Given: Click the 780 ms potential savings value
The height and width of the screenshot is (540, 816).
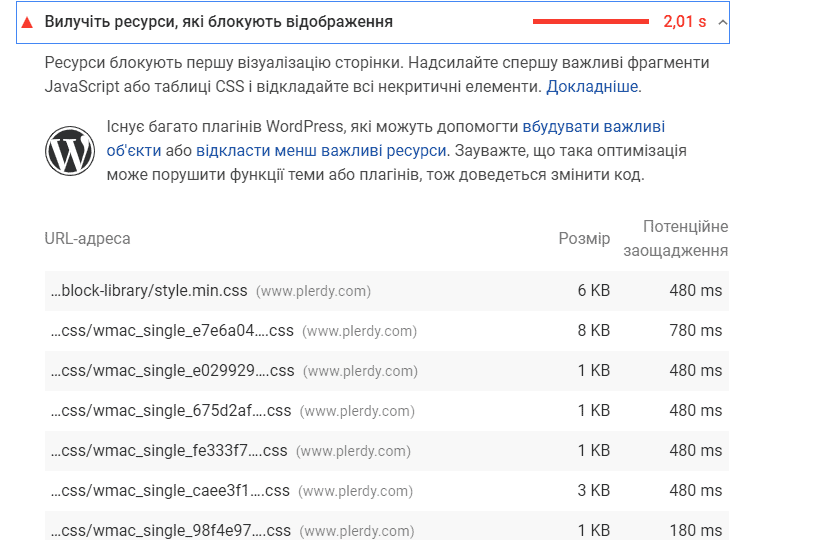Looking at the screenshot, I should pyautogui.click(x=695, y=331).
